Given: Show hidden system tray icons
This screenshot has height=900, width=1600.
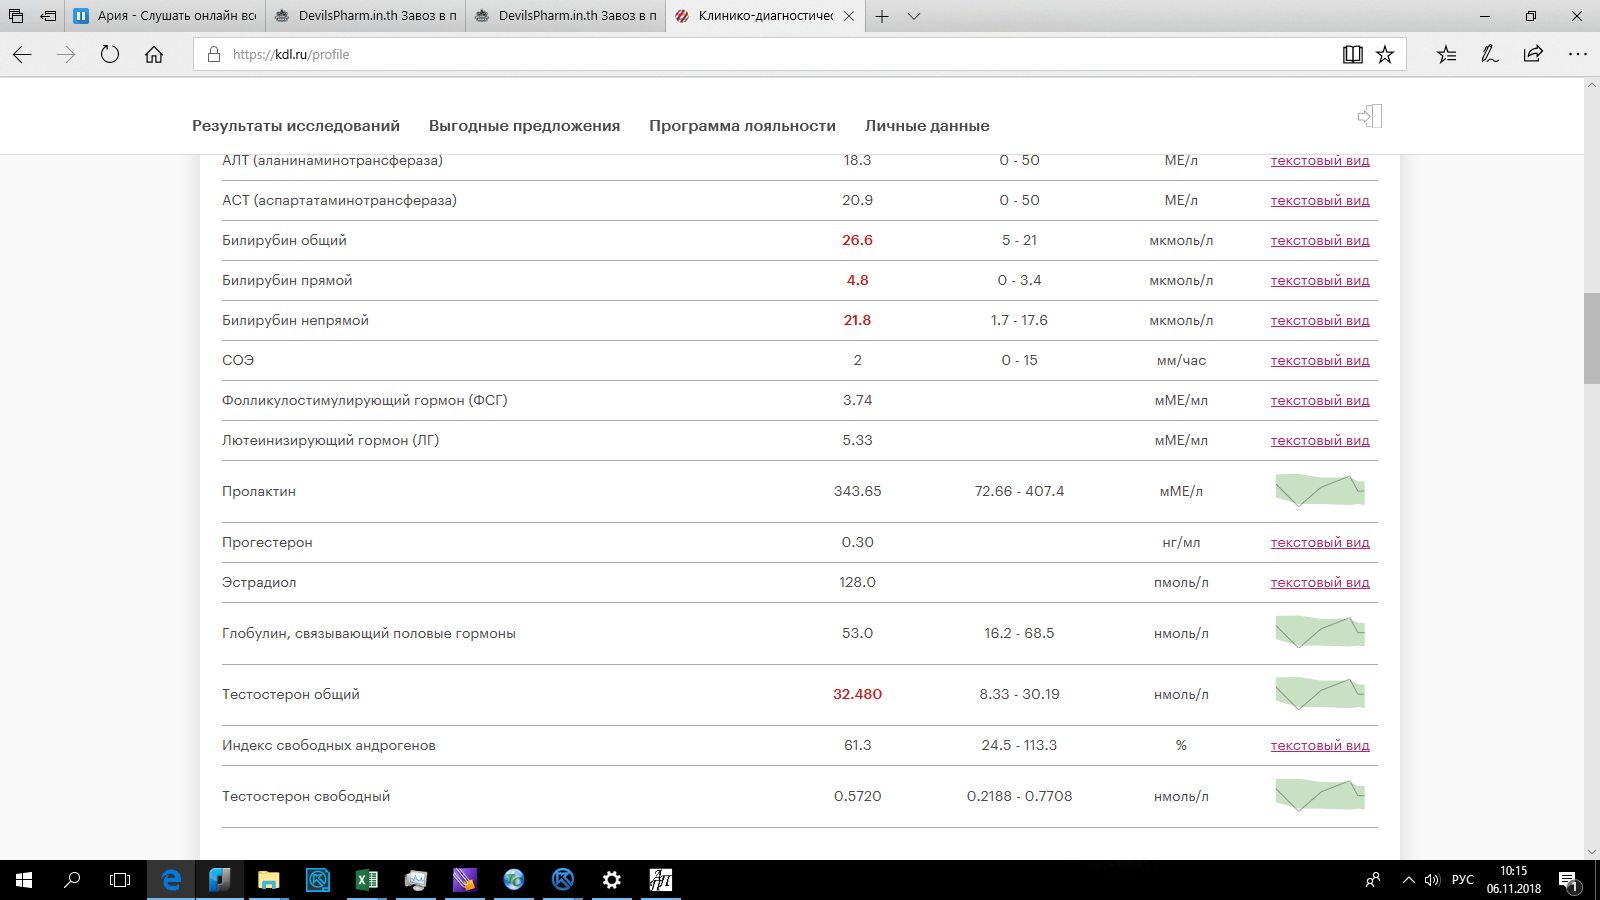Looking at the screenshot, I should (x=1408, y=880).
